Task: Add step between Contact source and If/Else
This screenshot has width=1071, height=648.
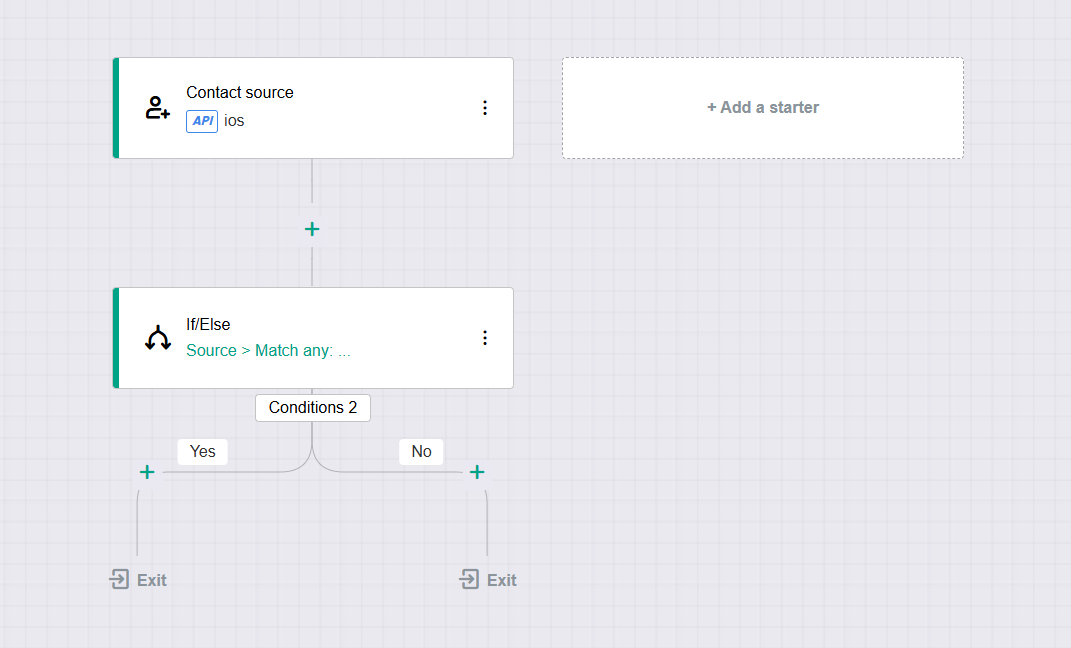Action: (x=312, y=229)
